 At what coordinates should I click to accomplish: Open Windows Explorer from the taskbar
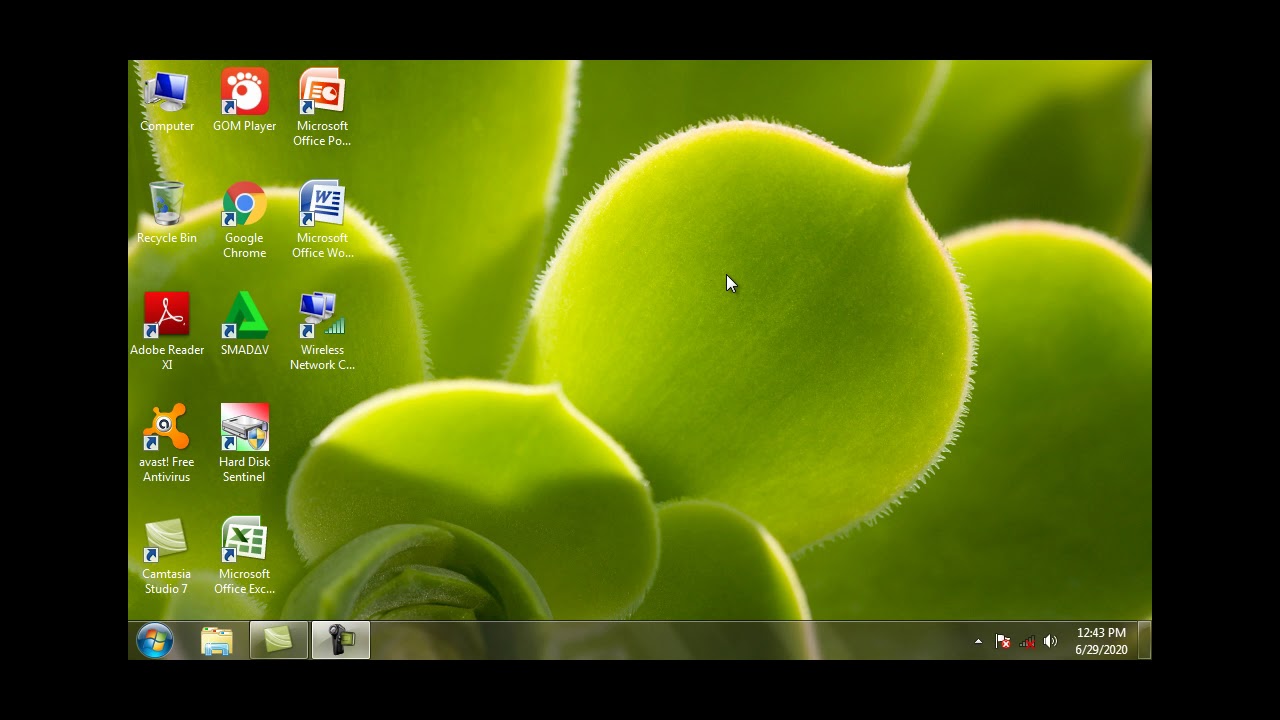pos(216,641)
